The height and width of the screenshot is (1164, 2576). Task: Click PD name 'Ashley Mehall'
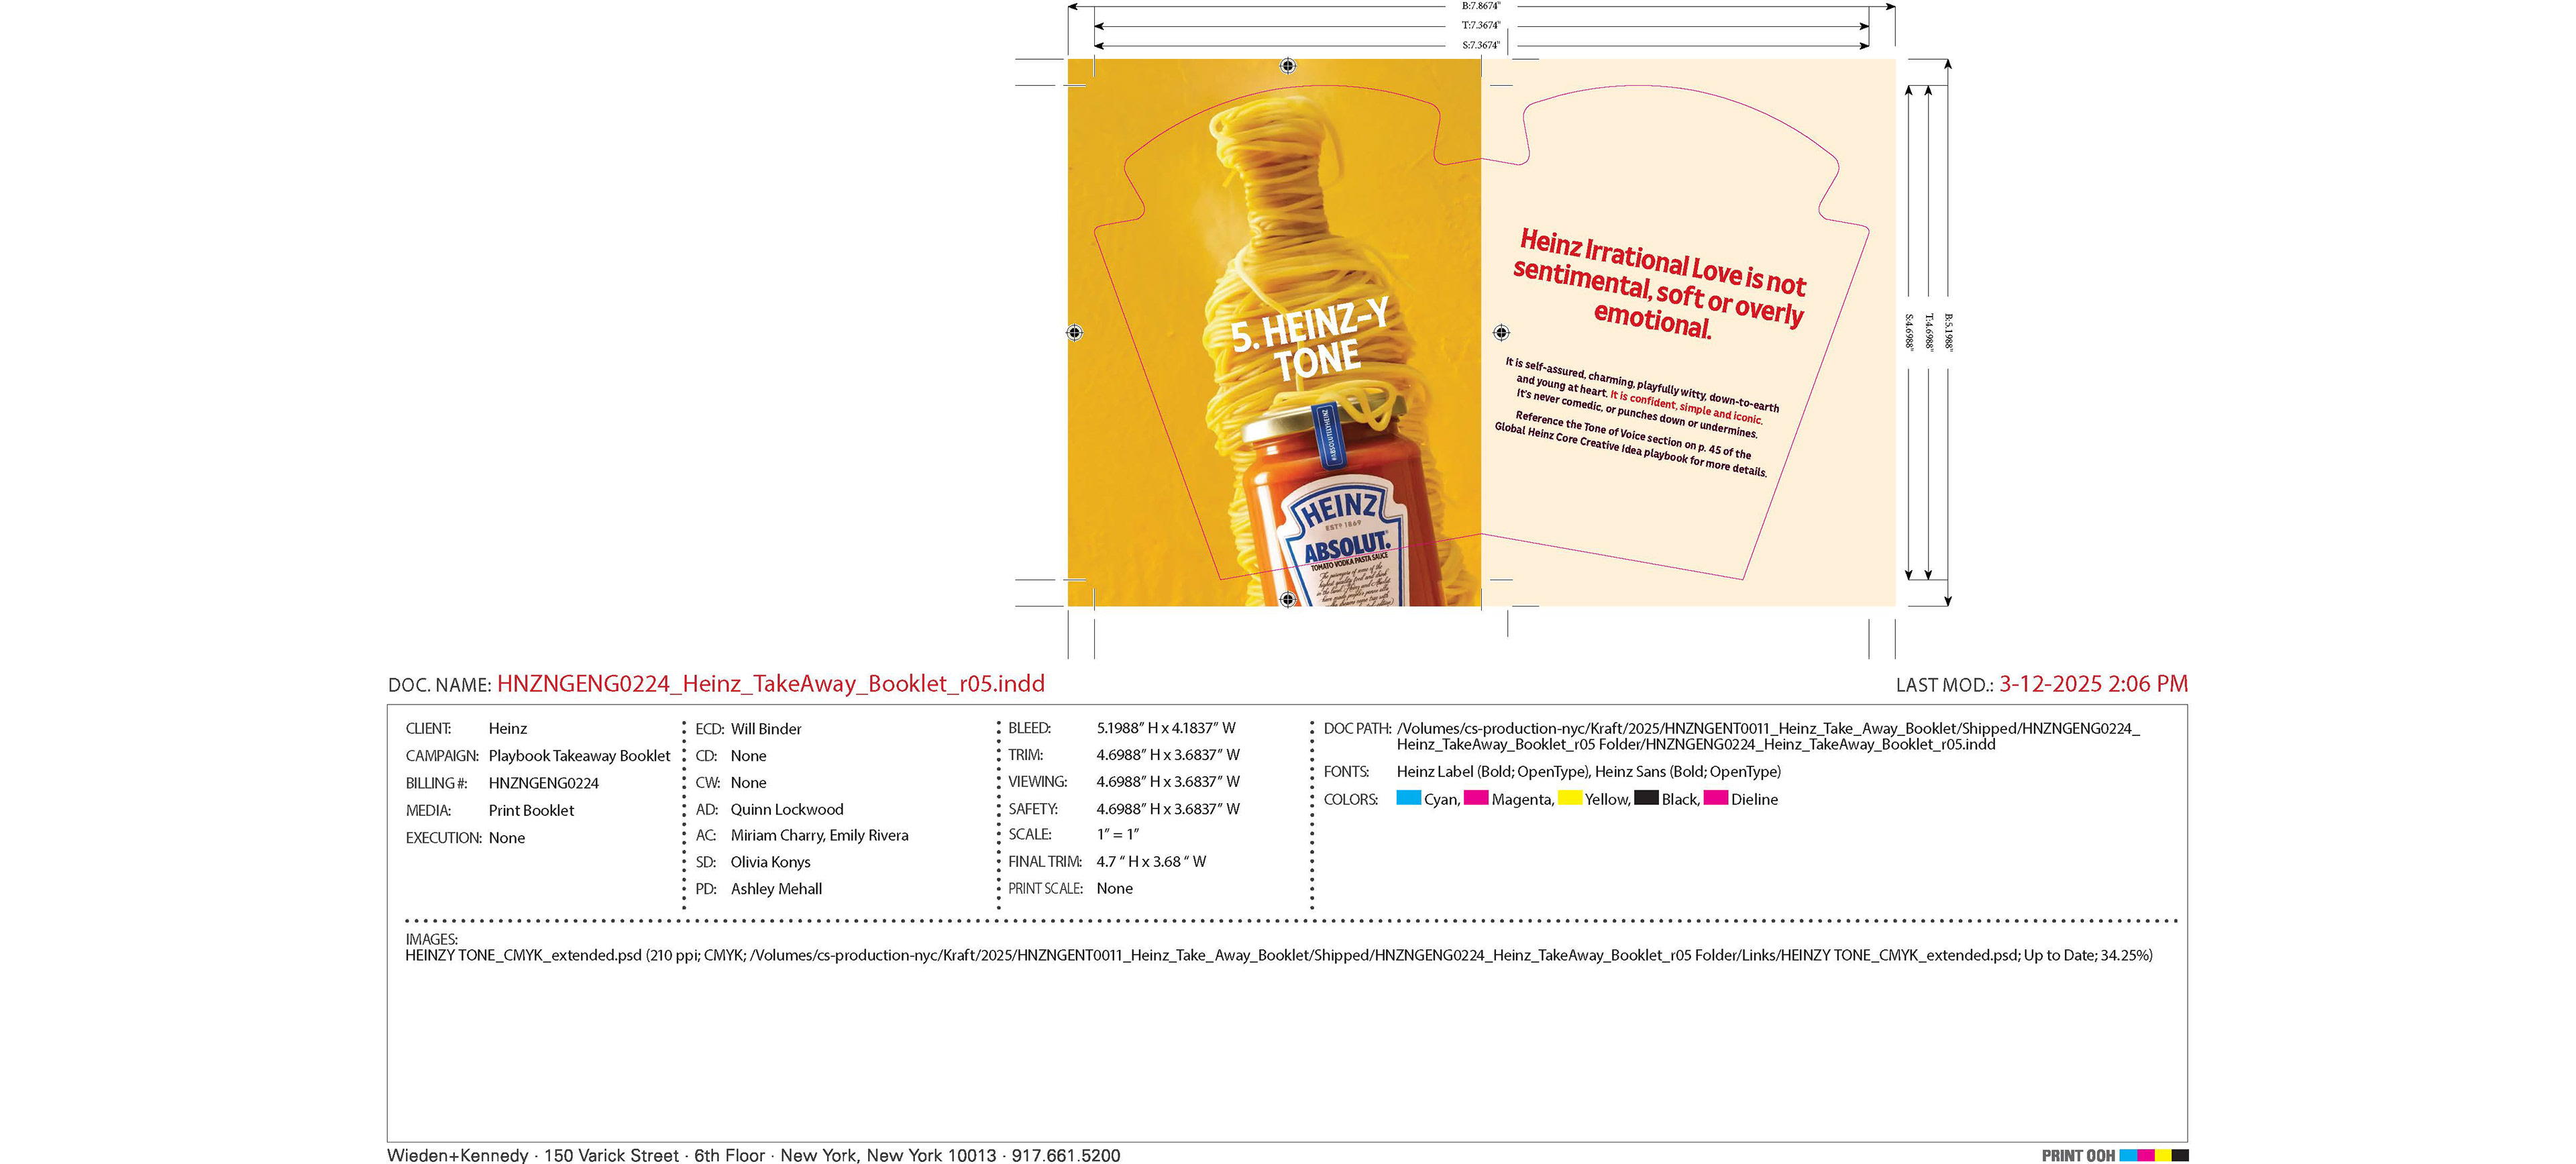click(776, 889)
